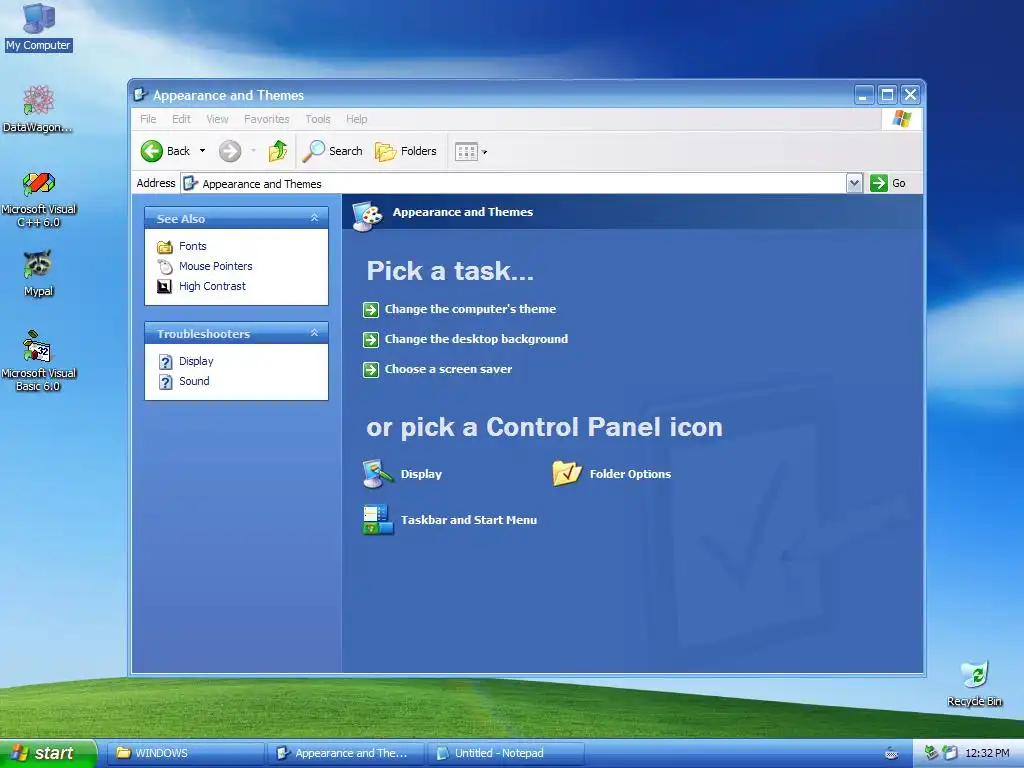
Task: Open the View menu
Action: 217,119
